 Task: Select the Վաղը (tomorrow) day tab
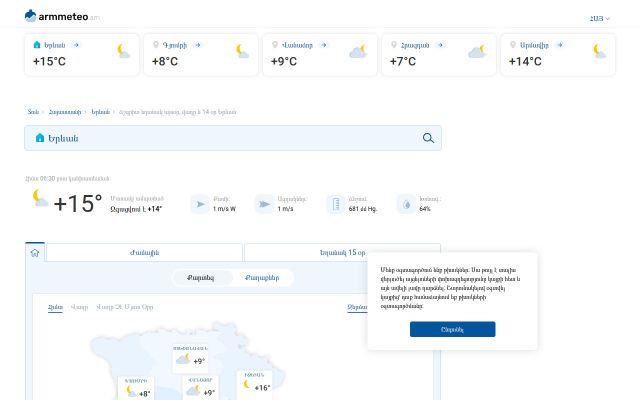click(79, 307)
